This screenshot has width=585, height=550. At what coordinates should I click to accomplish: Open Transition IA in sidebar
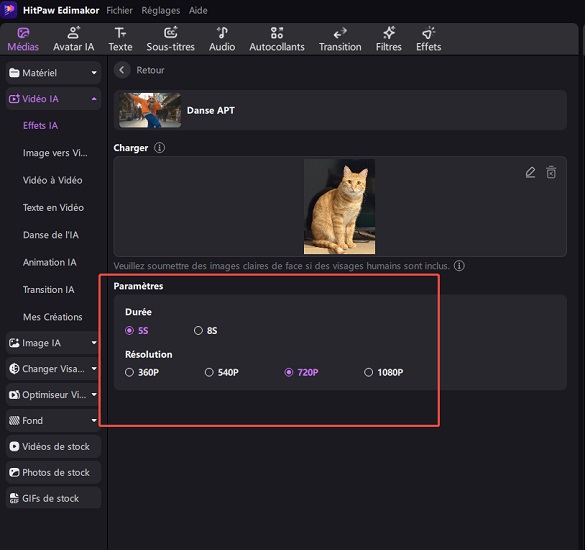pos(49,290)
